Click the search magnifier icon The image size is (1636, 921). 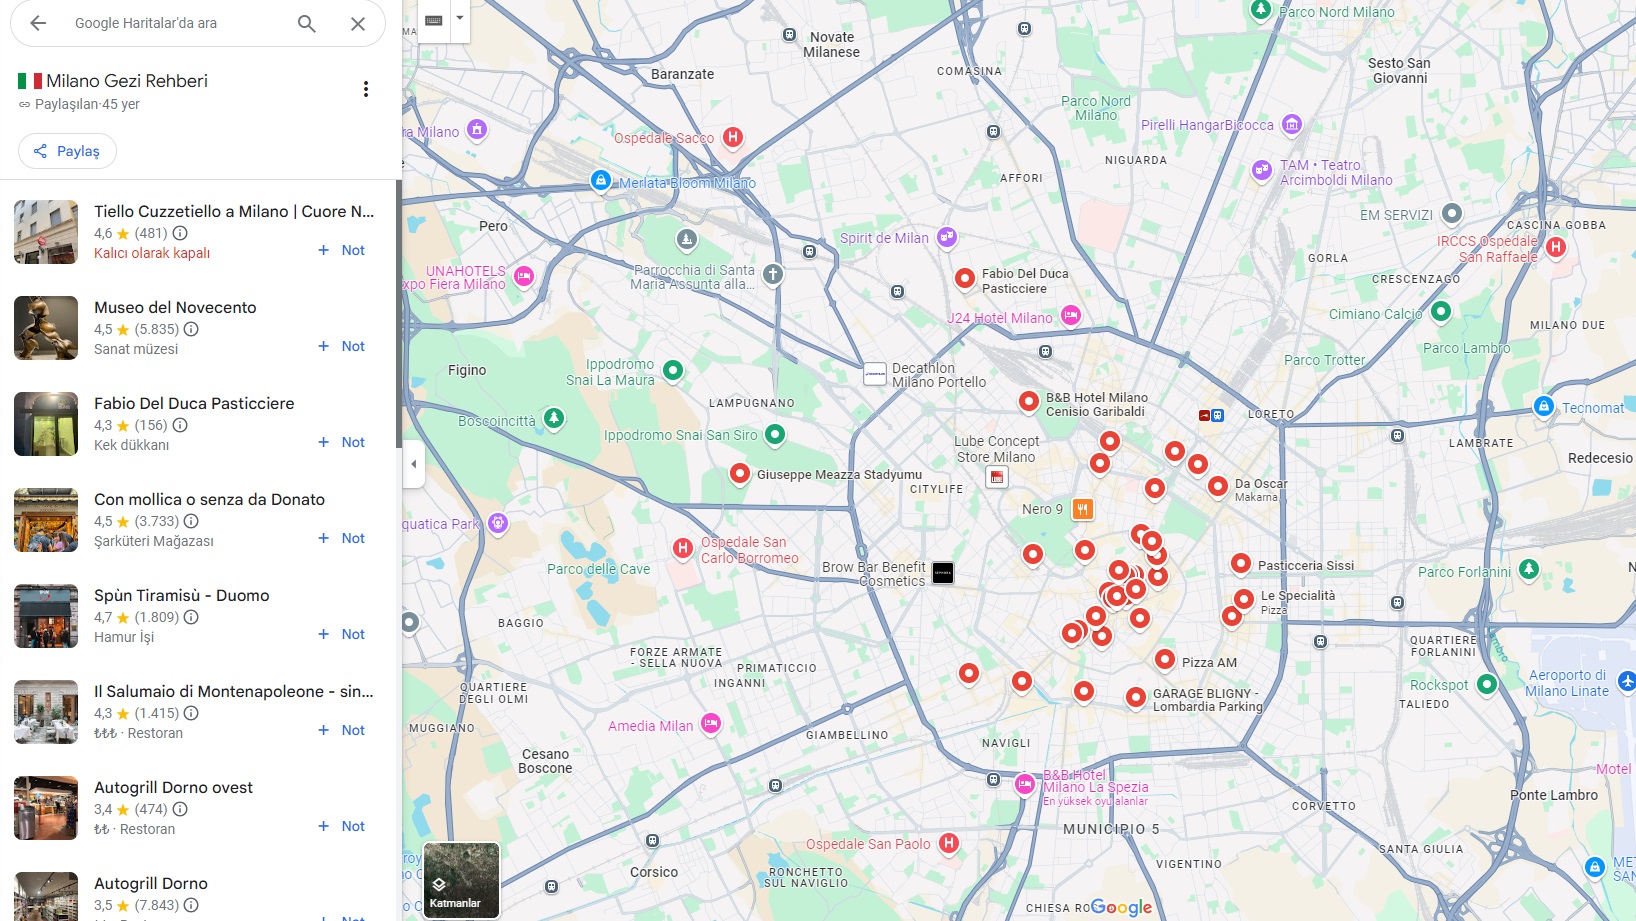point(306,22)
